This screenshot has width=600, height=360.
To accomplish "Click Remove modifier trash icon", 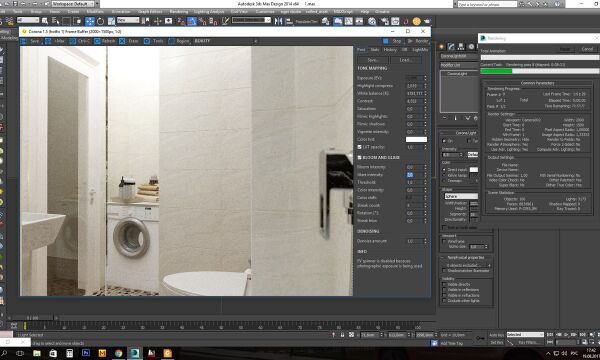I will pos(476,118).
